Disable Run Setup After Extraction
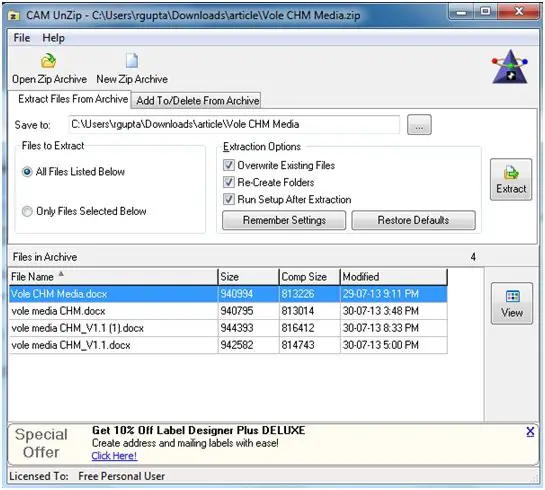This screenshot has height=490, width=545. pyautogui.click(x=228, y=199)
